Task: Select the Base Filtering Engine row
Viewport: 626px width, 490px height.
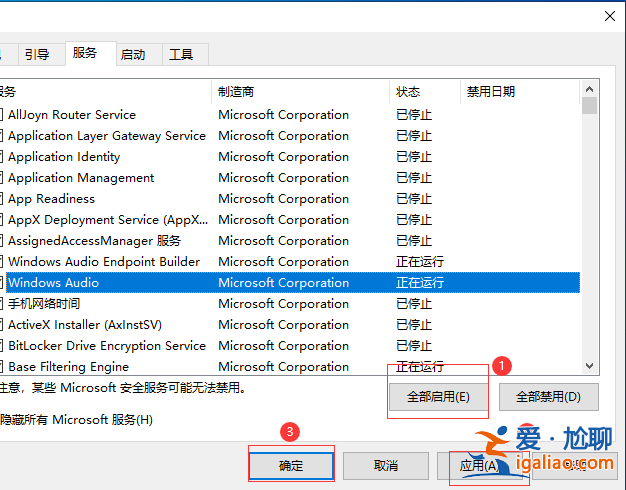Action: pyautogui.click(x=290, y=366)
